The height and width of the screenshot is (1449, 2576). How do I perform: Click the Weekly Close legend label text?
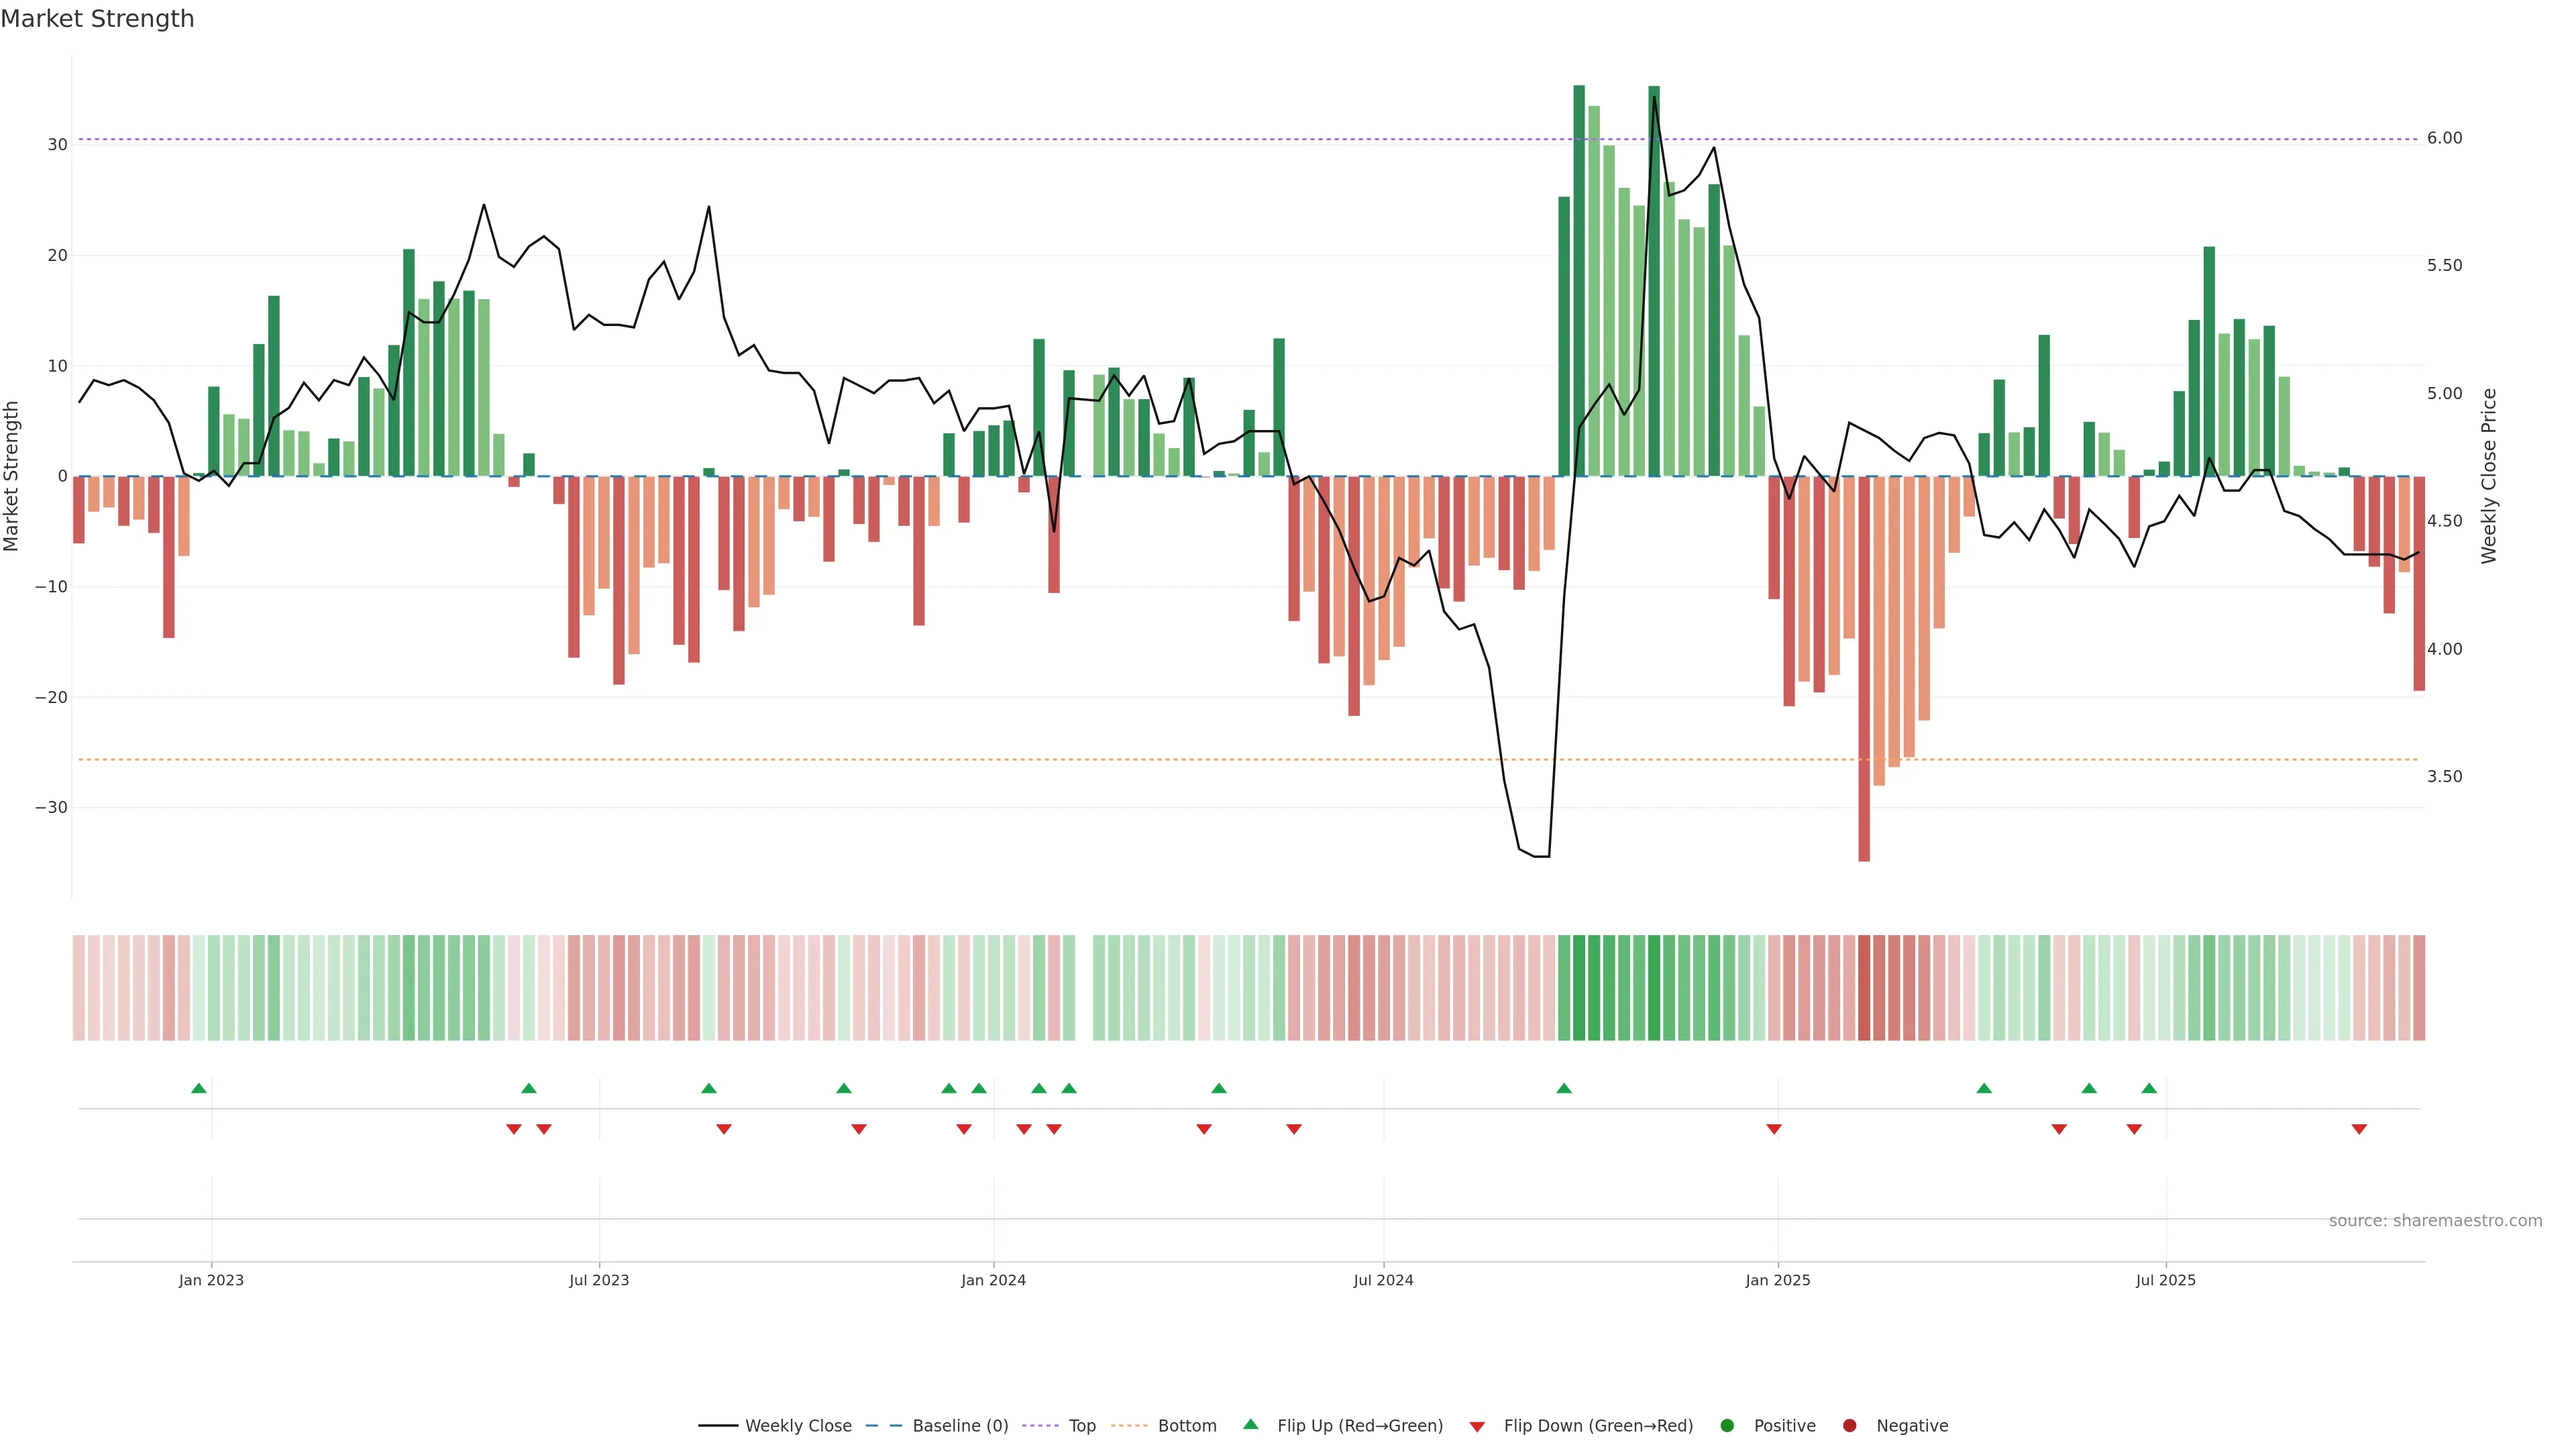(798, 1426)
